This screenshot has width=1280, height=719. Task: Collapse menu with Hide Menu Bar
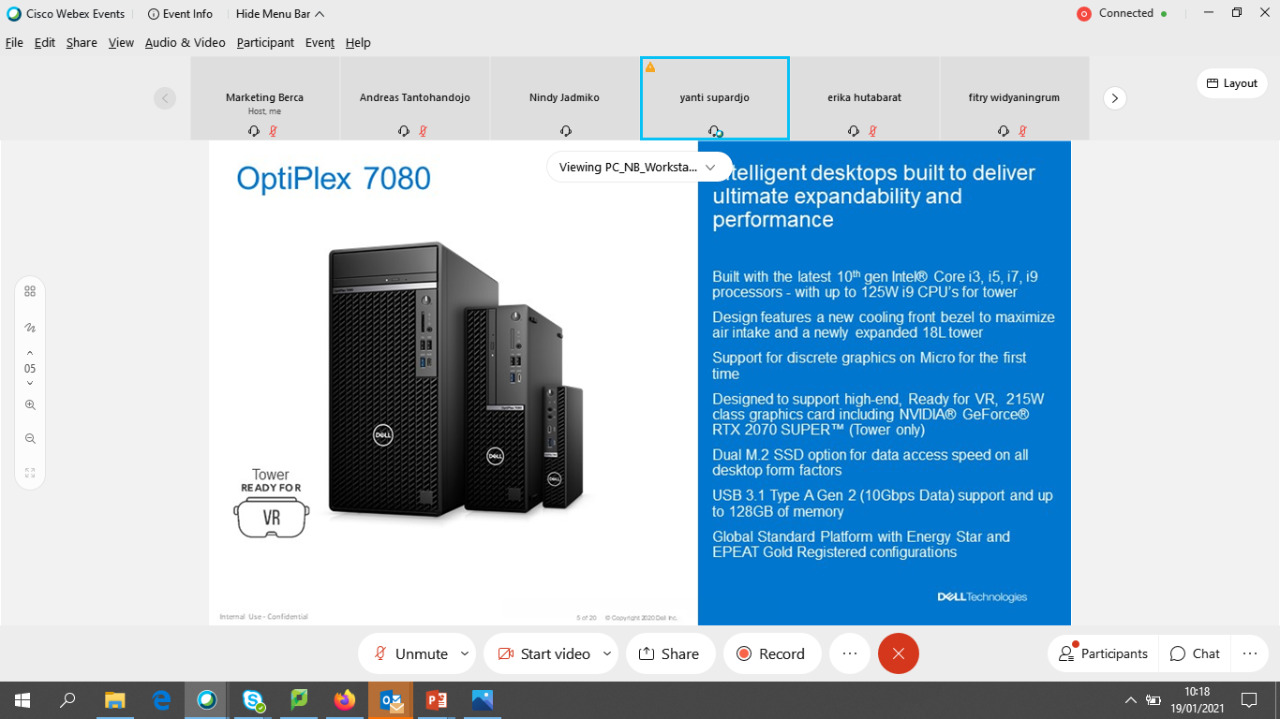[x=280, y=14]
